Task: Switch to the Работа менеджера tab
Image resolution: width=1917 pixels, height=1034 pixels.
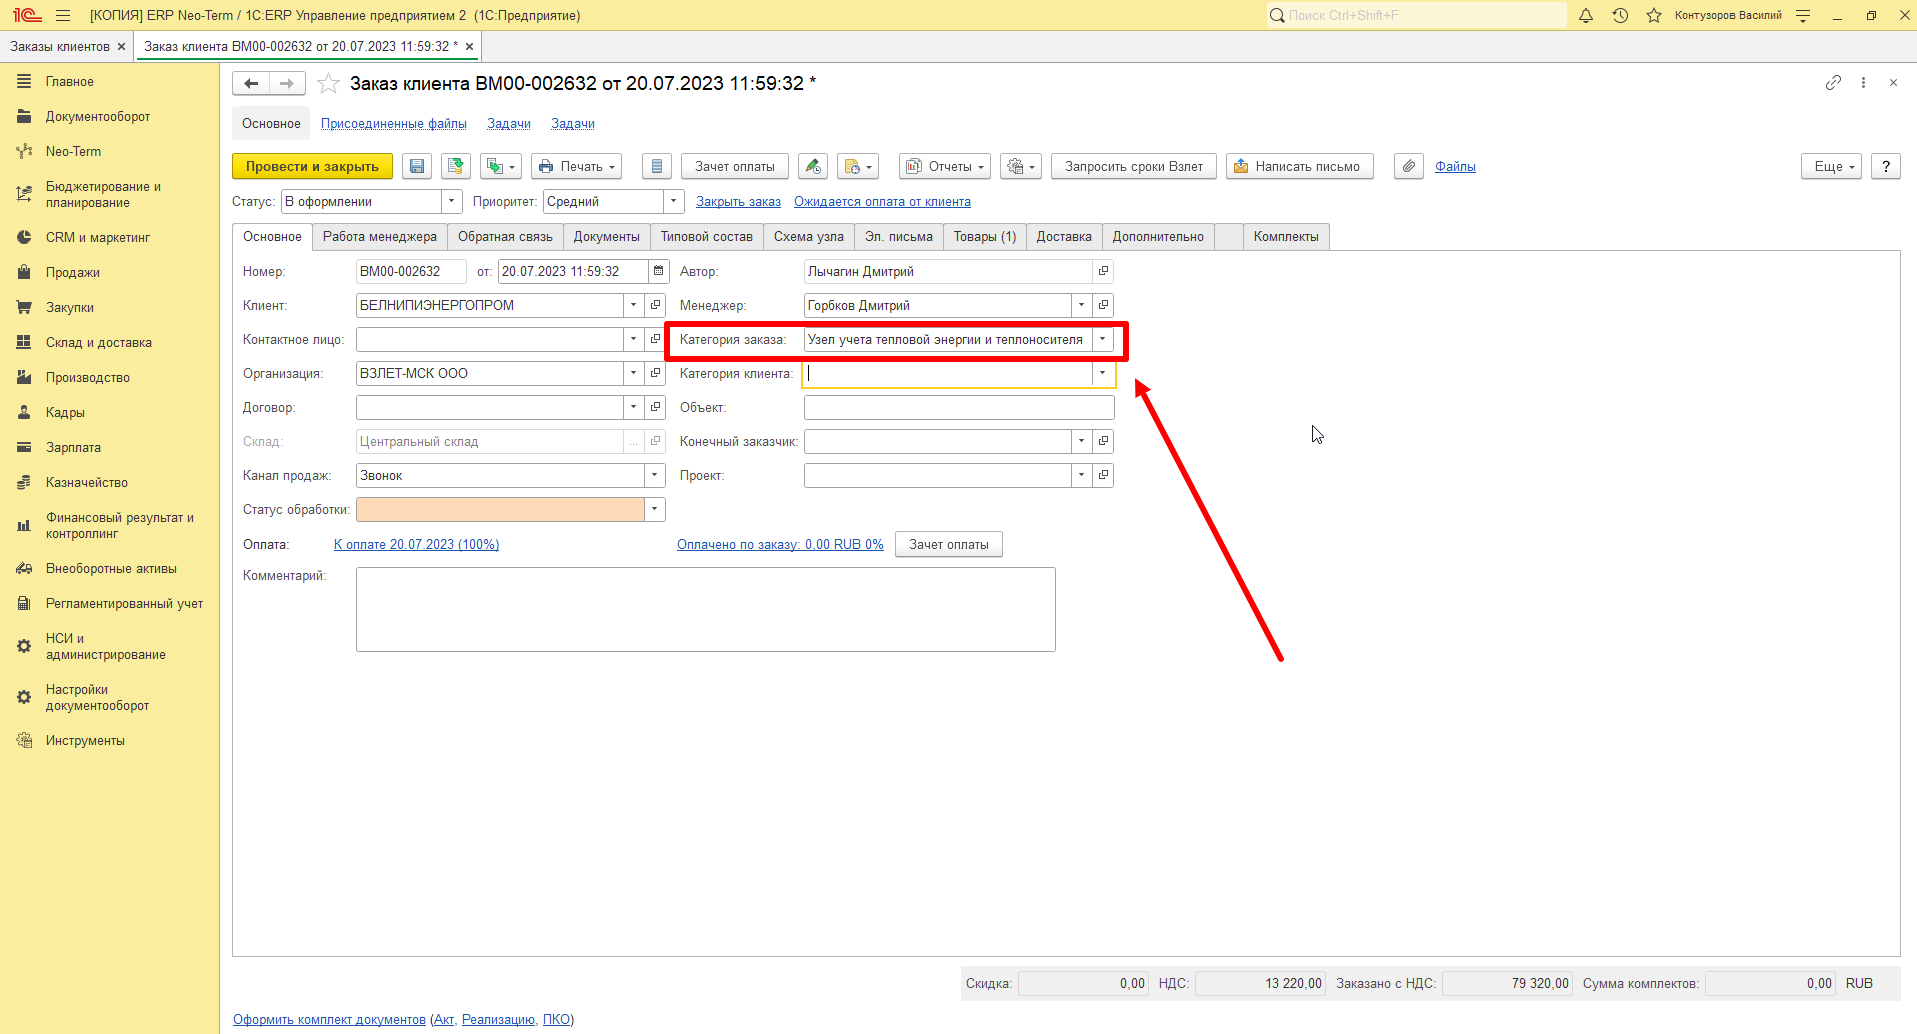Action: tap(380, 237)
